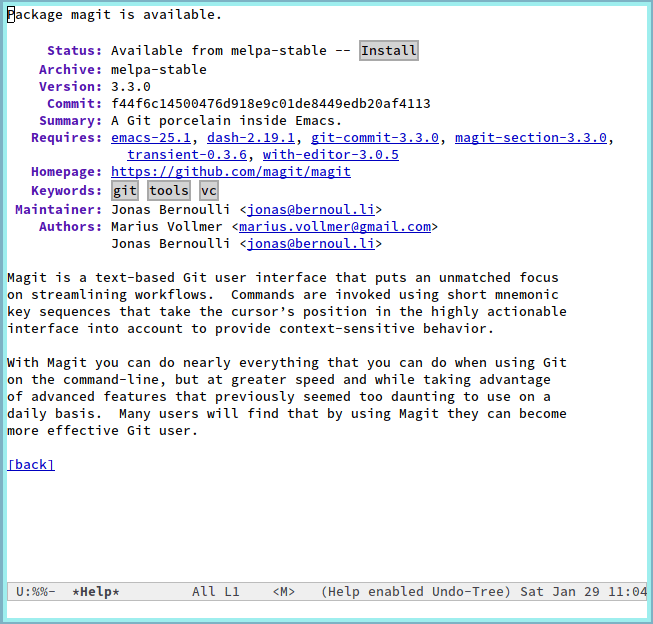Click the version number 3.3.0

click(131, 87)
